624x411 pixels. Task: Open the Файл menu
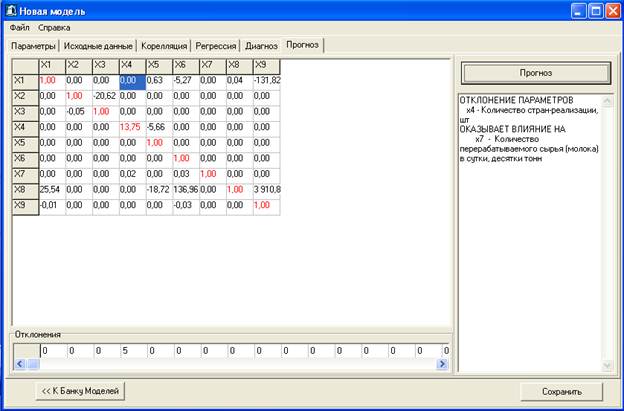tap(20, 28)
